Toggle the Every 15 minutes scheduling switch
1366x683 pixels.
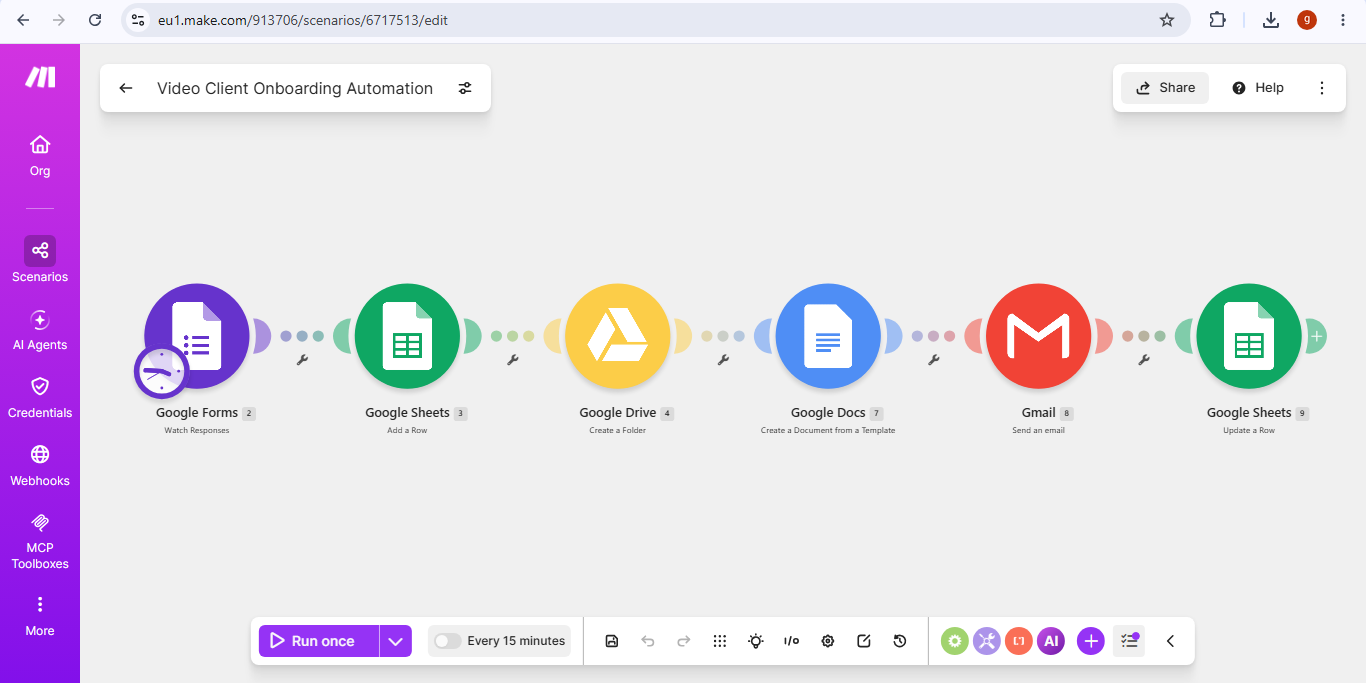(447, 641)
